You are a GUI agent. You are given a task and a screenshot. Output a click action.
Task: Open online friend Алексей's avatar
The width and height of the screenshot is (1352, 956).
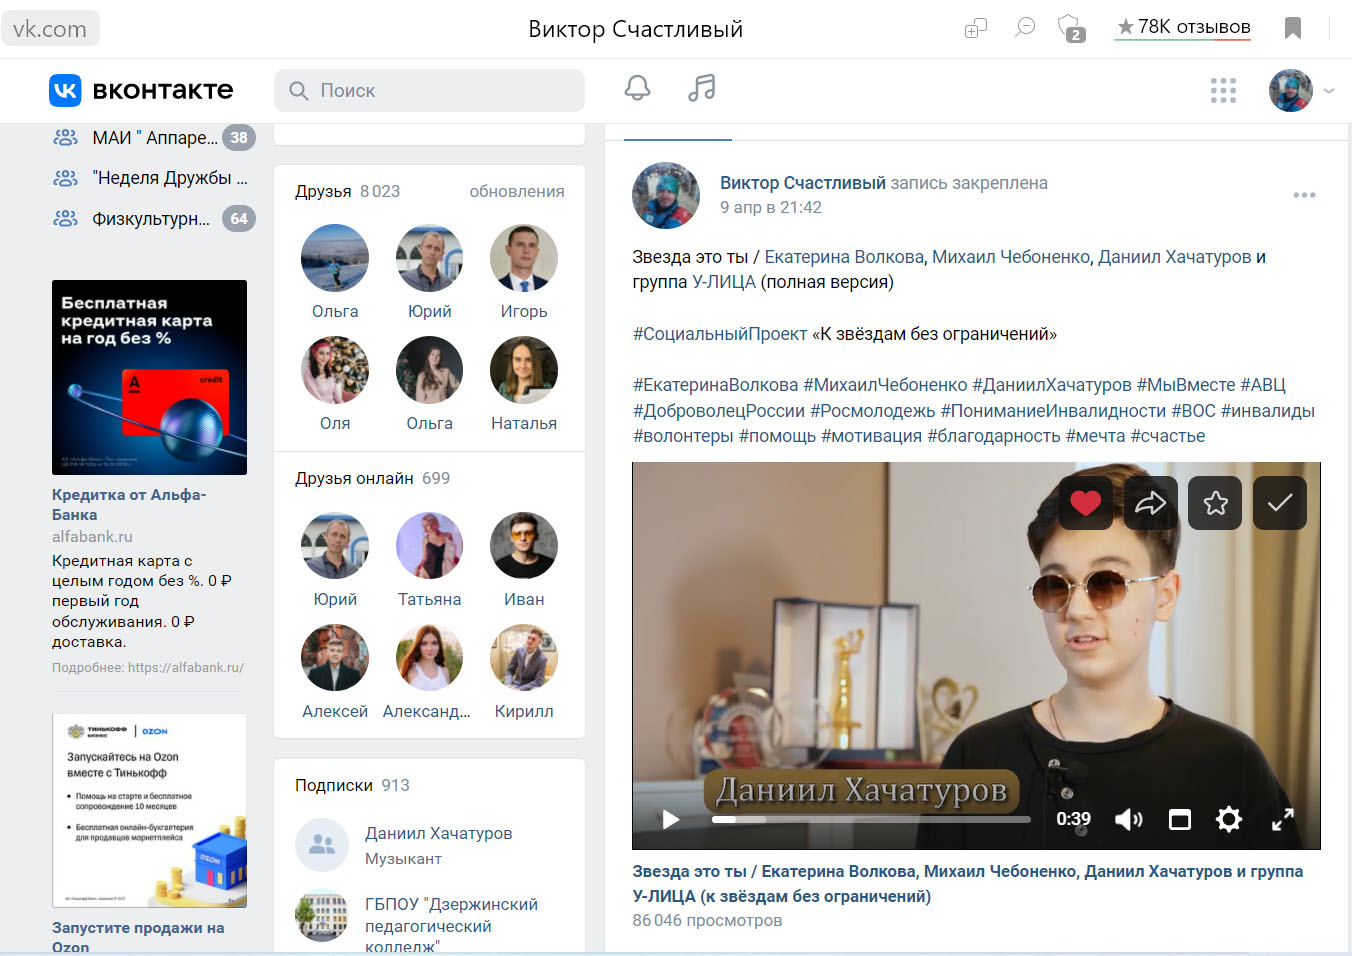click(335, 658)
